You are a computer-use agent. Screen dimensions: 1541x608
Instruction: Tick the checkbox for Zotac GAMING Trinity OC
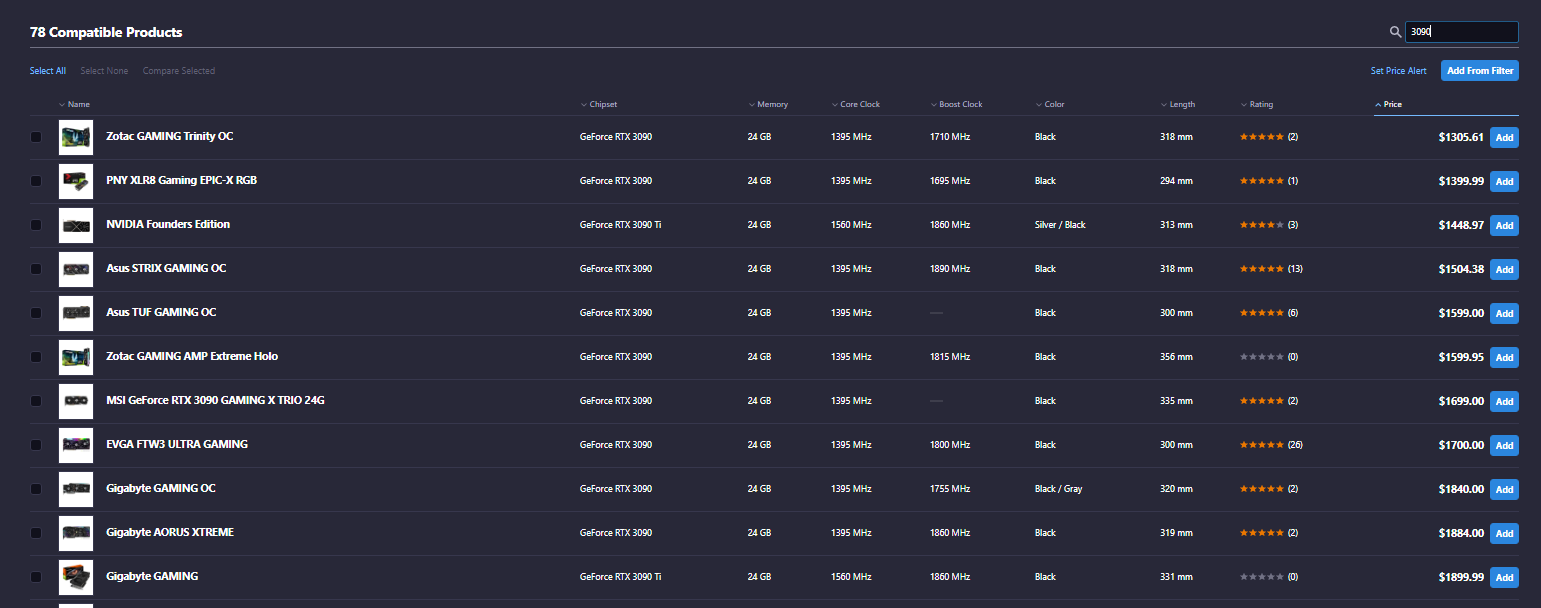36,137
